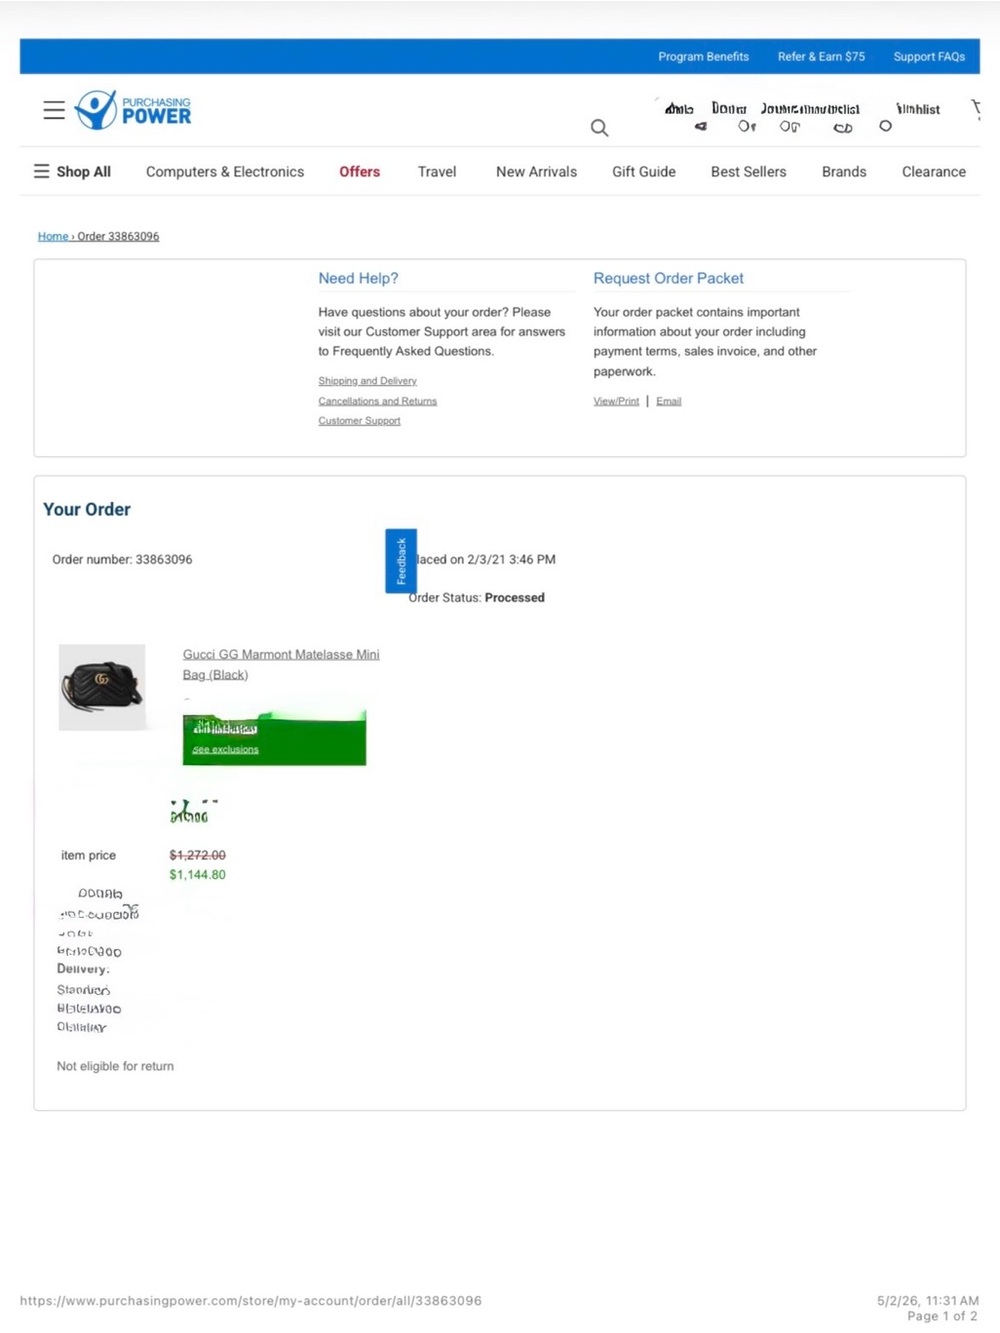Screen dimensions: 1000x1333
Task: Open the Customer Support link
Action: coord(359,421)
